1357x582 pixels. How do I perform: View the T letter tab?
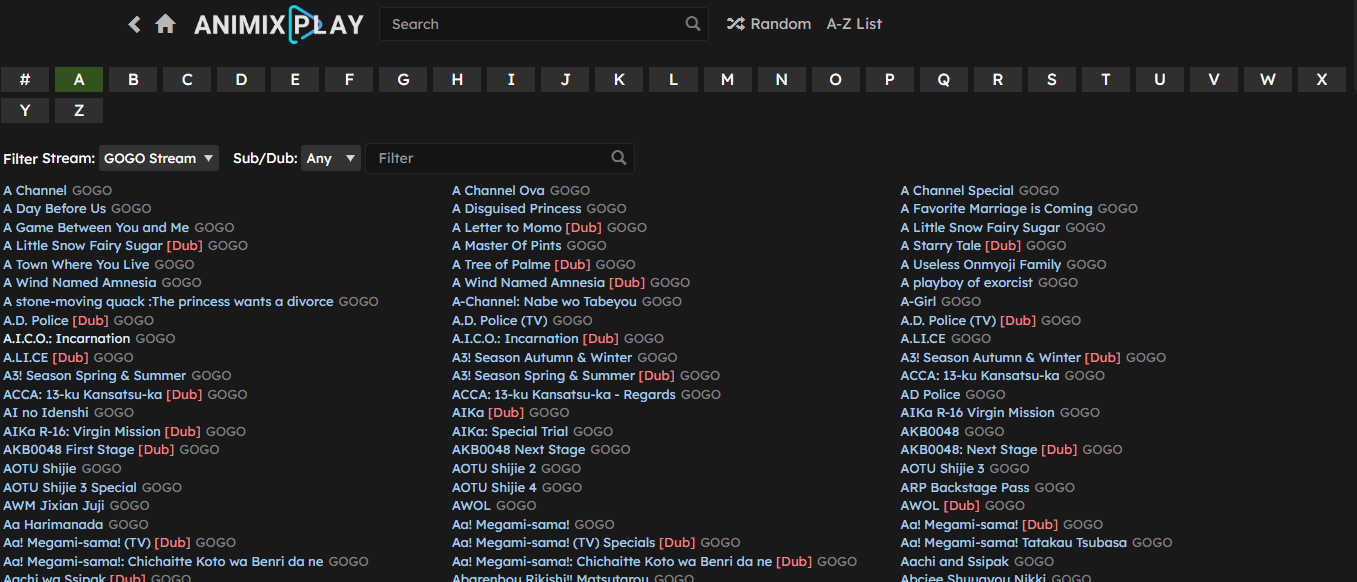1105,80
